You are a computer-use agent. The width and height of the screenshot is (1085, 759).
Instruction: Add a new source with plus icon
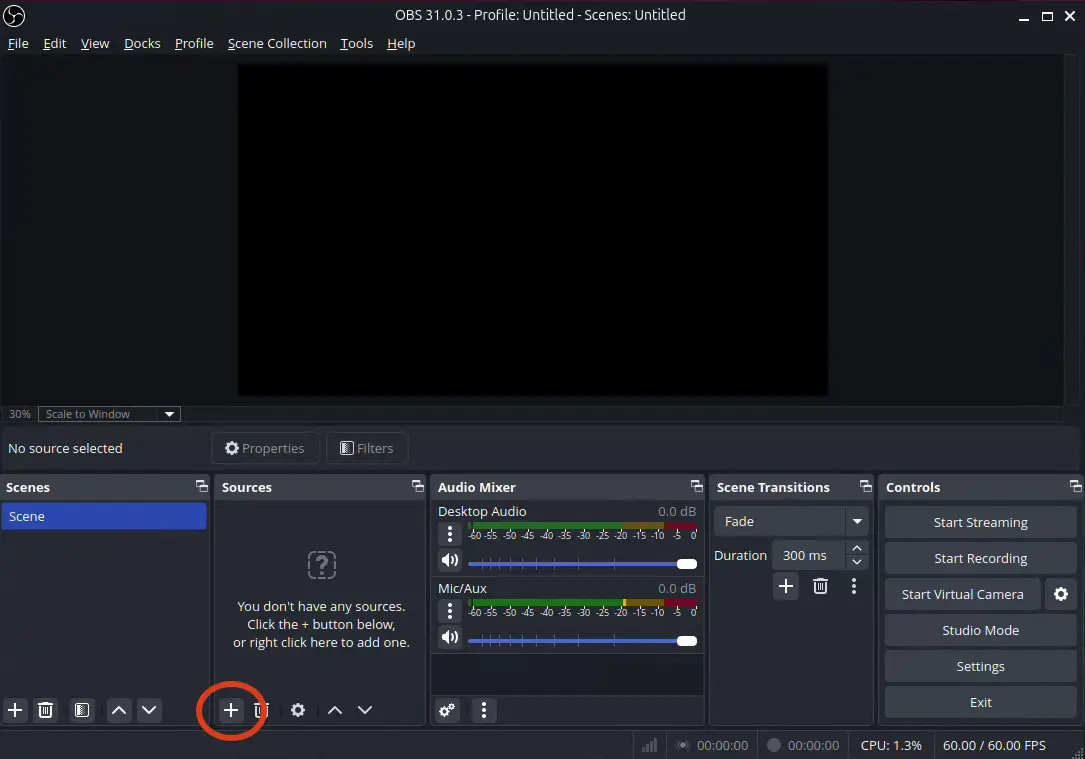[x=230, y=710]
